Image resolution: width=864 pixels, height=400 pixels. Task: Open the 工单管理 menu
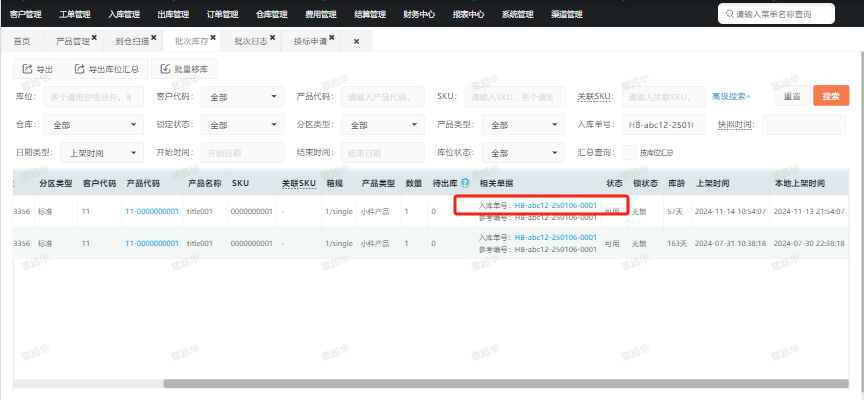(x=75, y=14)
